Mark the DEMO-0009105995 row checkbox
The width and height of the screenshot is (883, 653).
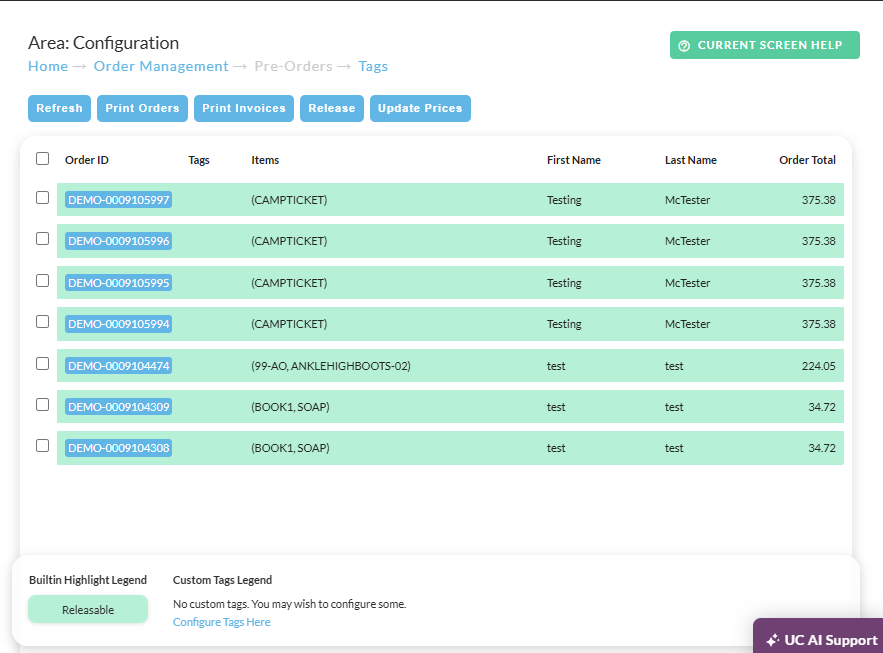click(42, 280)
